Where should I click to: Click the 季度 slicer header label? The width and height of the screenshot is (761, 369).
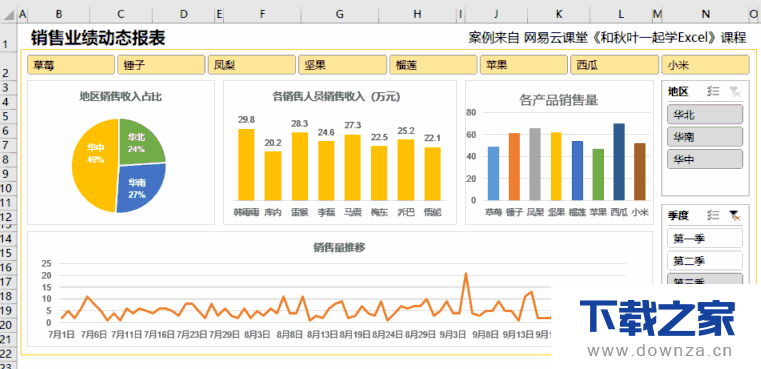(678, 215)
